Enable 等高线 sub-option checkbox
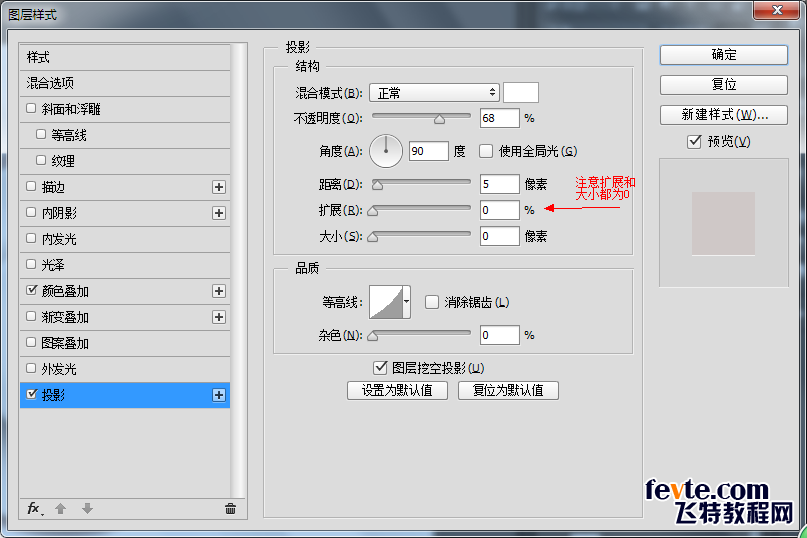This screenshot has height=538, width=807. 41,134
